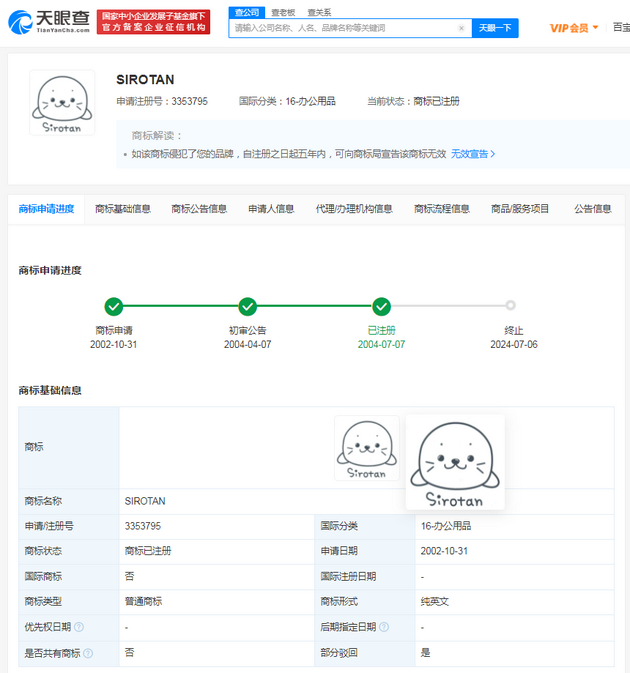The width and height of the screenshot is (630, 673).
Task: Click help icon beside 后期指定日期
Action: 384,627
